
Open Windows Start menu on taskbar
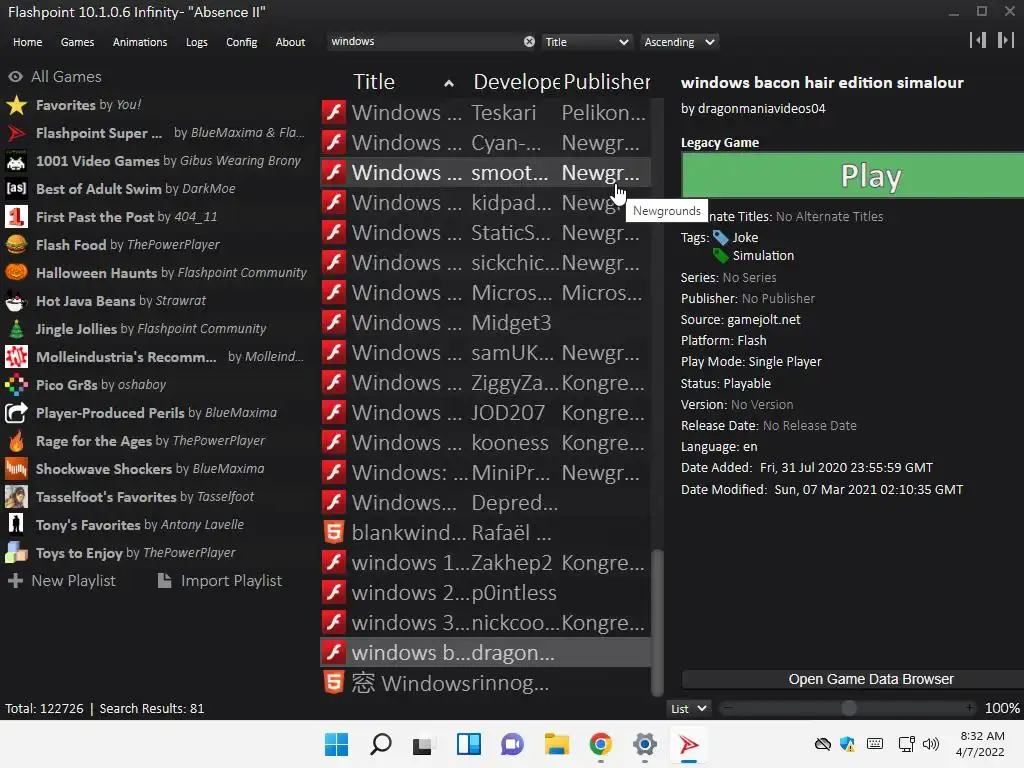(x=336, y=744)
